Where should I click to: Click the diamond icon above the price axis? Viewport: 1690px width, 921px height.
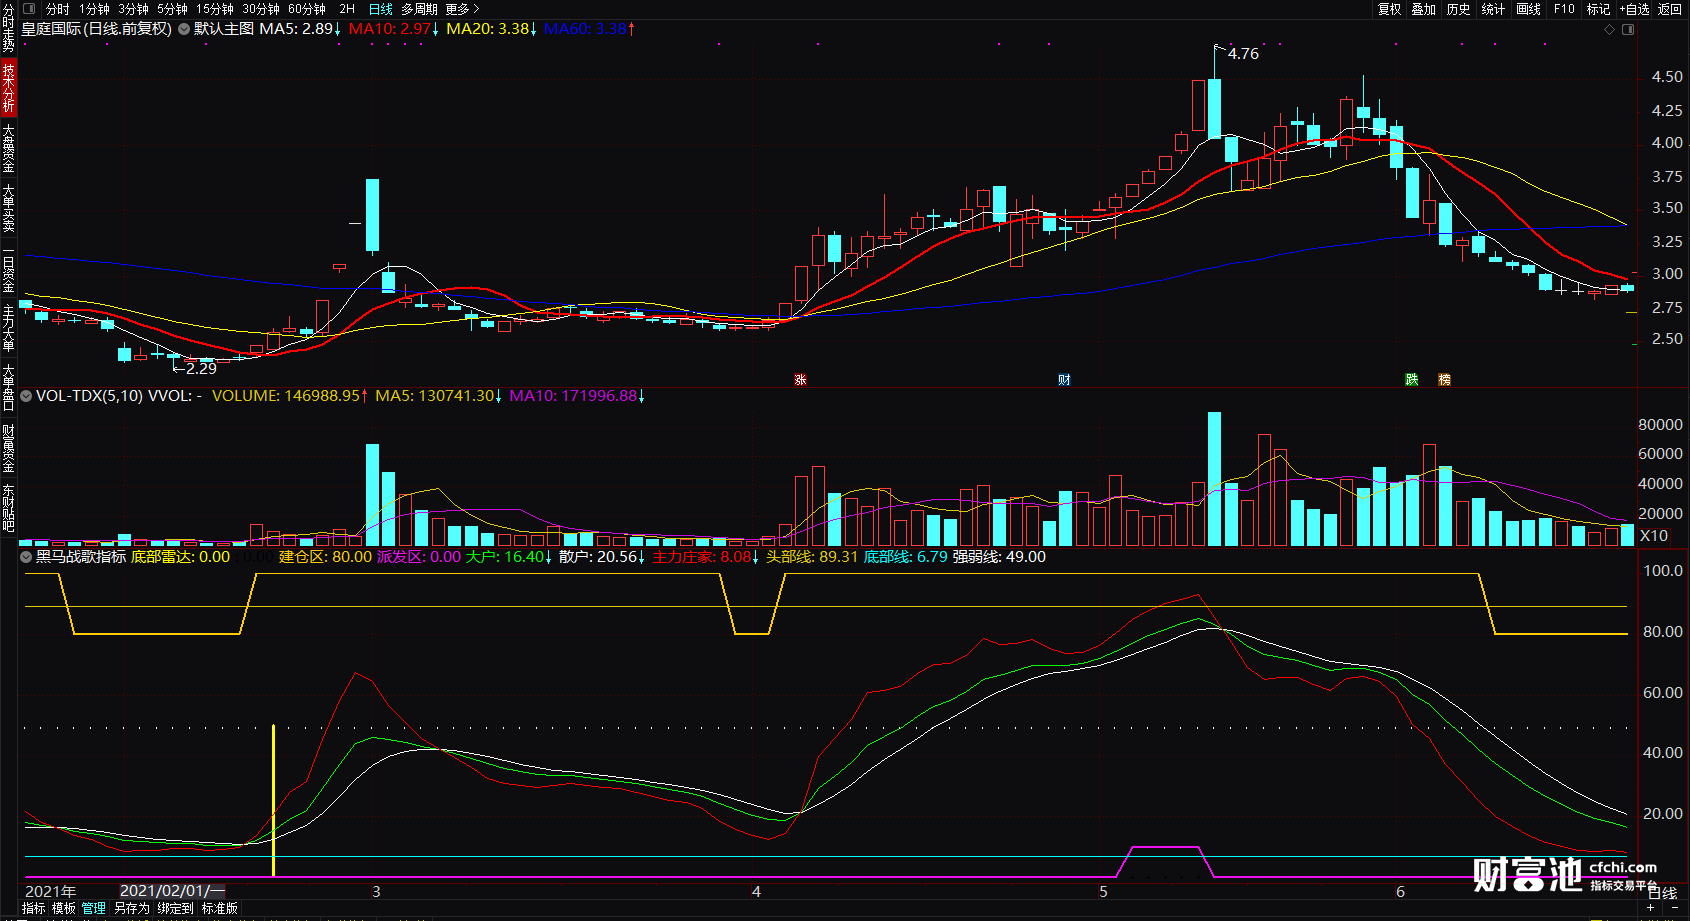click(1610, 30)
